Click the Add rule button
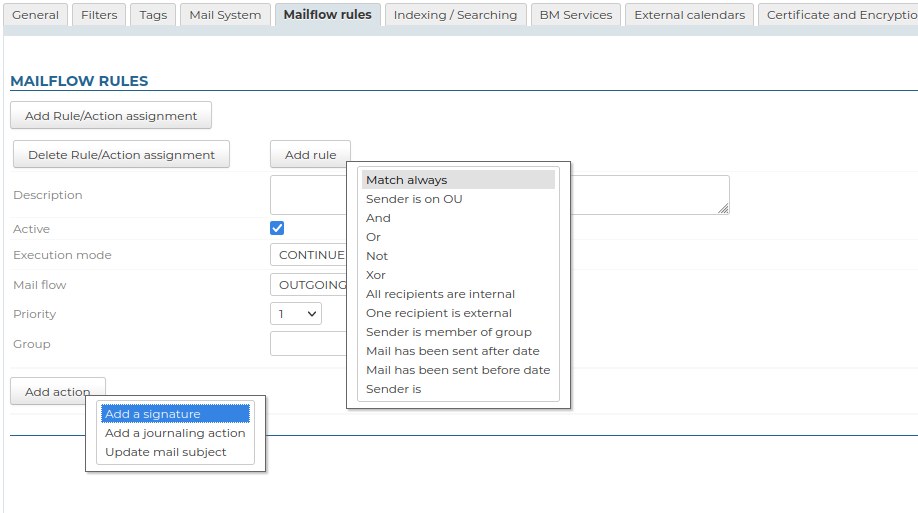The width and height of the screenshot is (918, 513). [310, 155]
